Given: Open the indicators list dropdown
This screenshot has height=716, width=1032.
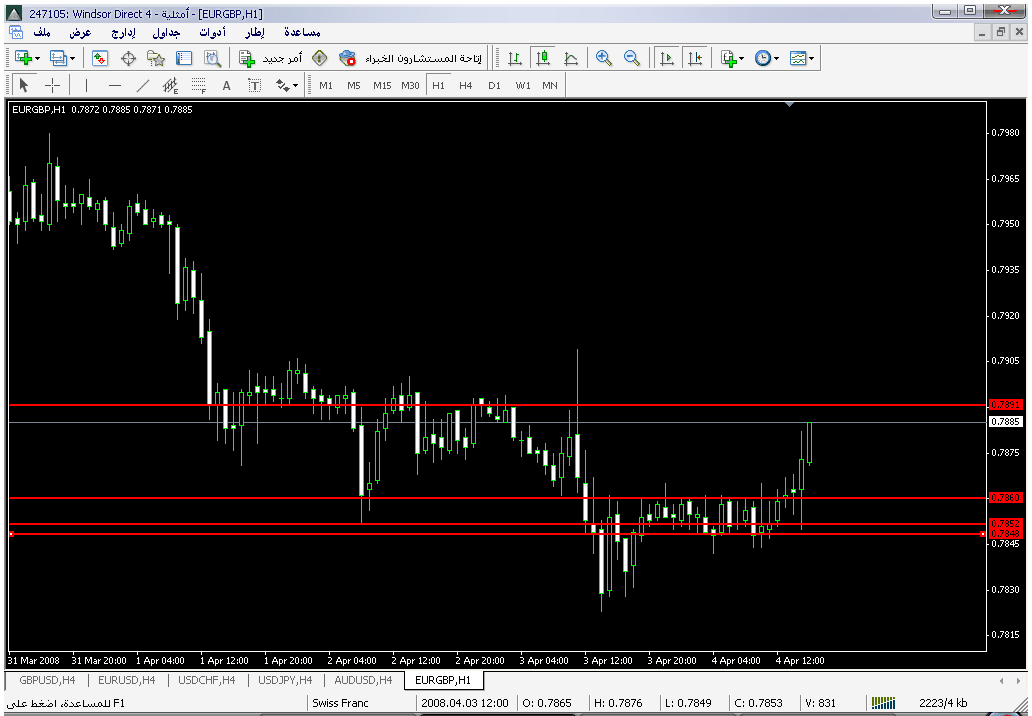Looking at the screenshot, I should pos(741,59).
